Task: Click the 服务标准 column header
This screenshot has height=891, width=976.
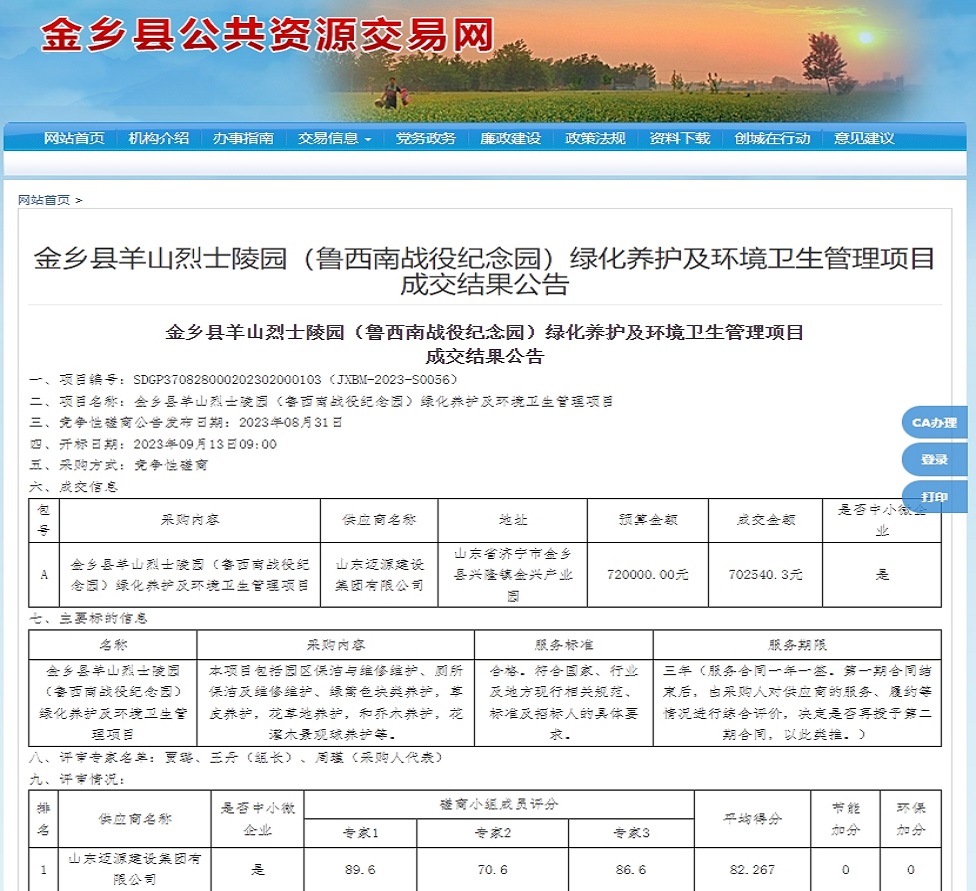Action: [564, 645]
